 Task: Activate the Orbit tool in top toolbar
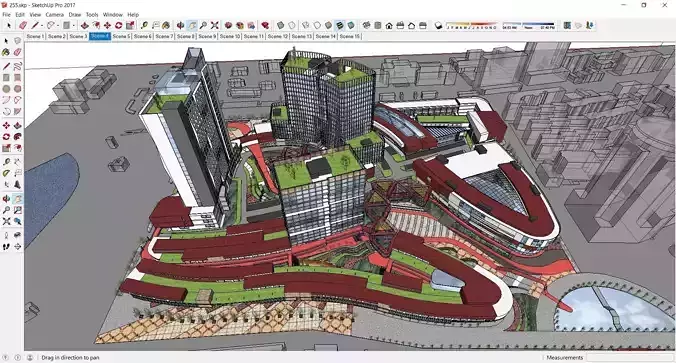pyautogui.click(x=180, y=25)
